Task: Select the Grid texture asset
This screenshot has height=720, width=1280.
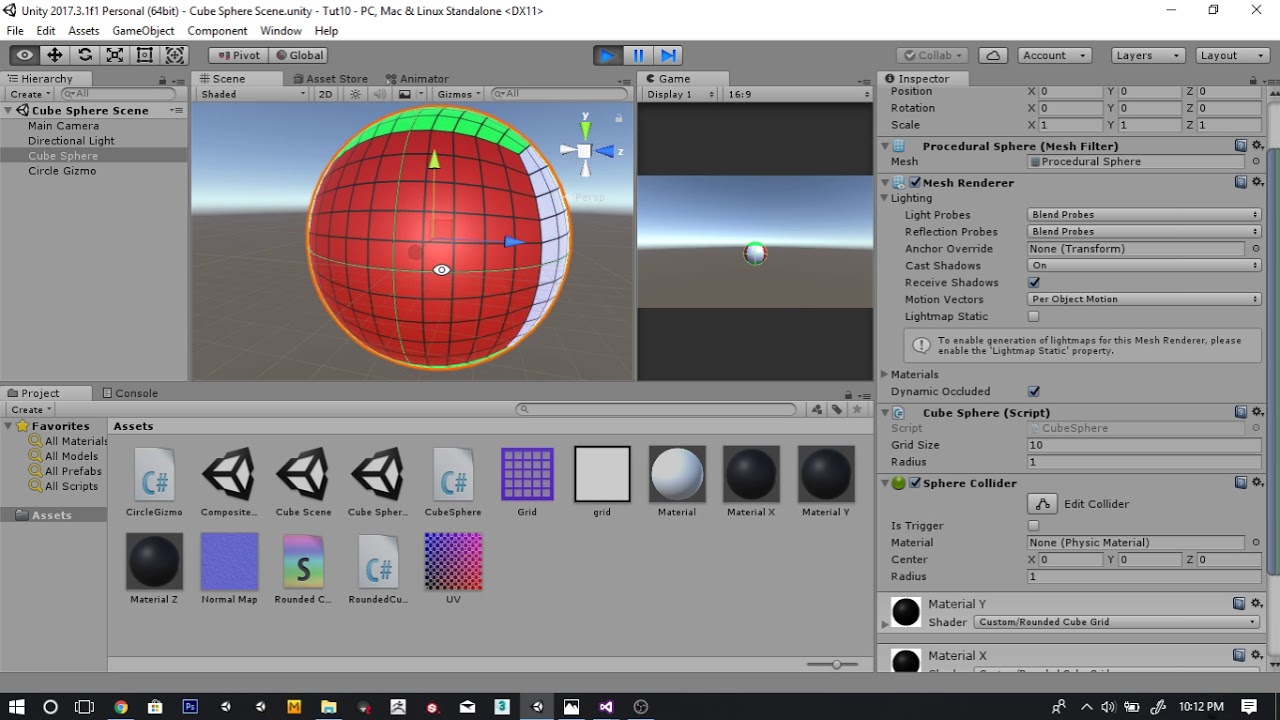Action: (527, 482)
